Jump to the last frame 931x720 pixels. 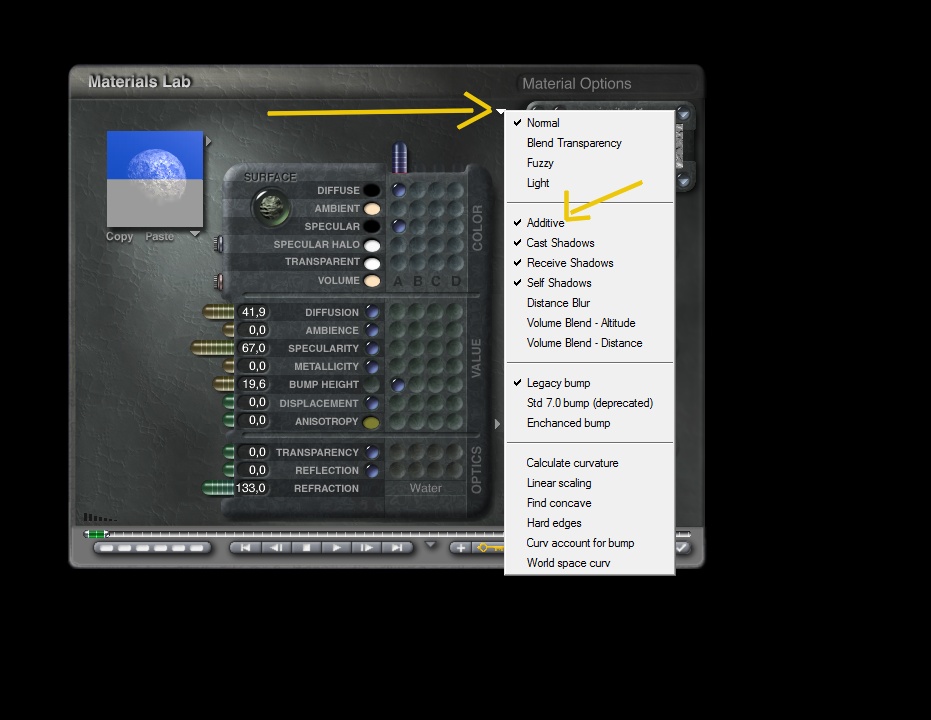click(397, 548)
